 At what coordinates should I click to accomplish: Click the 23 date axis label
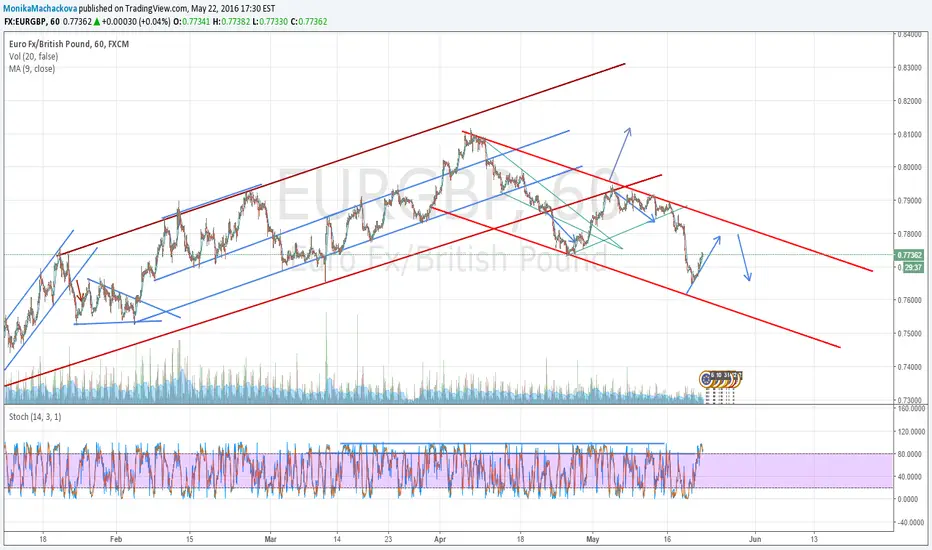pos(388,539)
